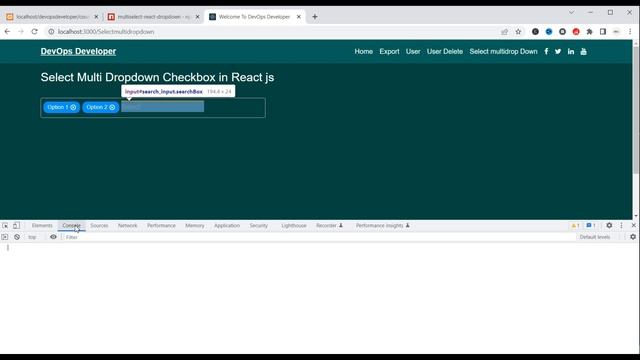The height and width of the screenshot is (360, 640).
Task: Switch to the Performance insights tab
Action: pos(382,225)
